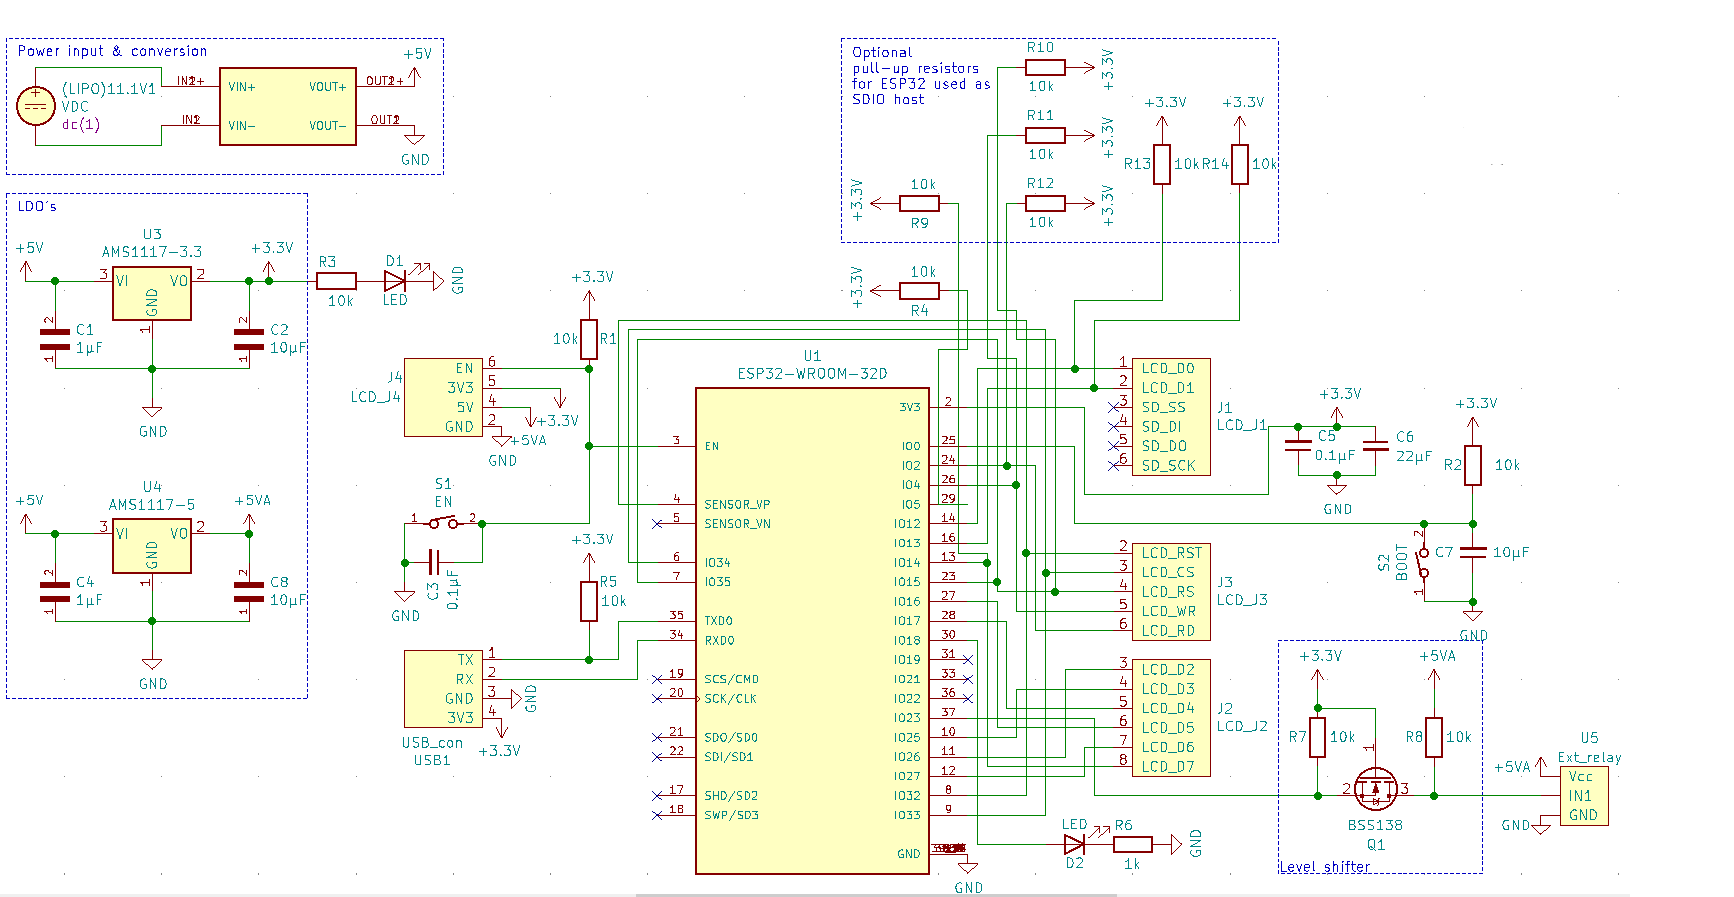
Task: Select resistor R3 10k symbol
Action: [337, 282]
